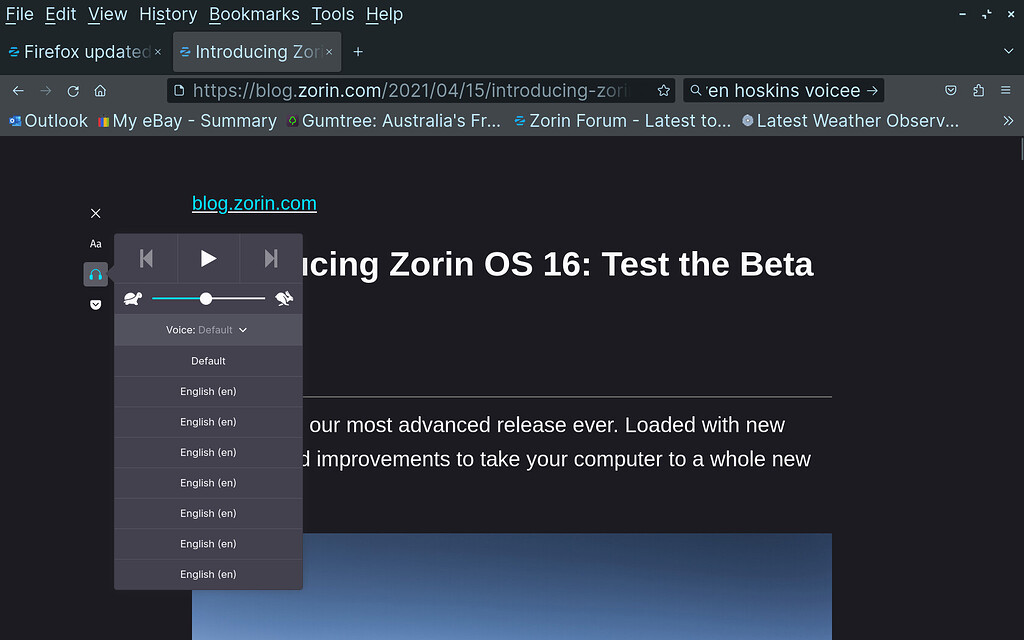1024x640 pixels.
Task: Open the Gumtree Australia bookmark
Action: [x=394, y=121]
